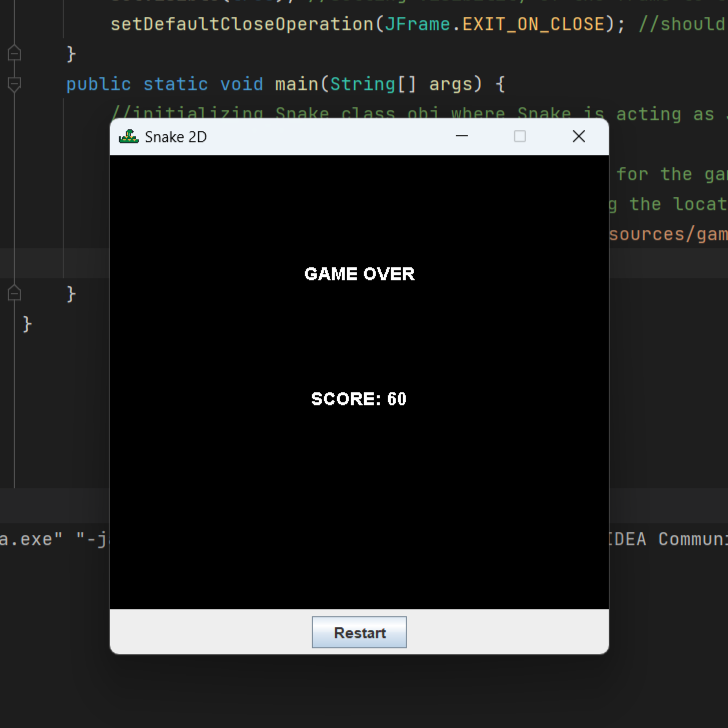Click the SCORE: 60 label

click(359, 399)
